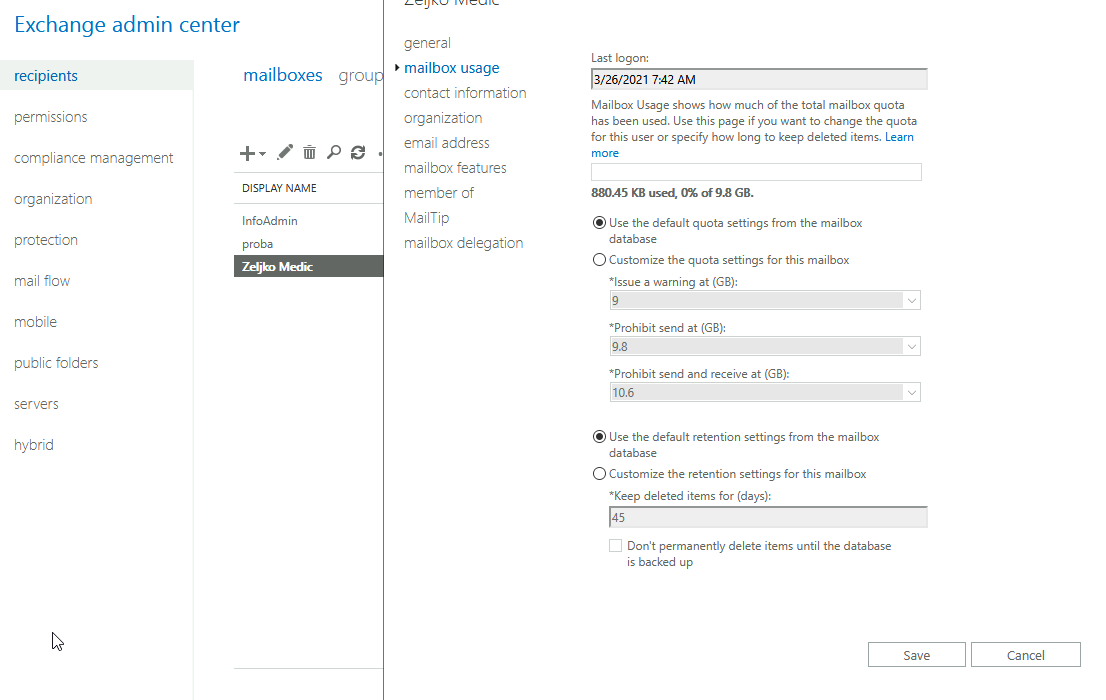The image size is (1106, 700).
Task: Click the add new mailbox plus icon
Action: pos(247,153)
